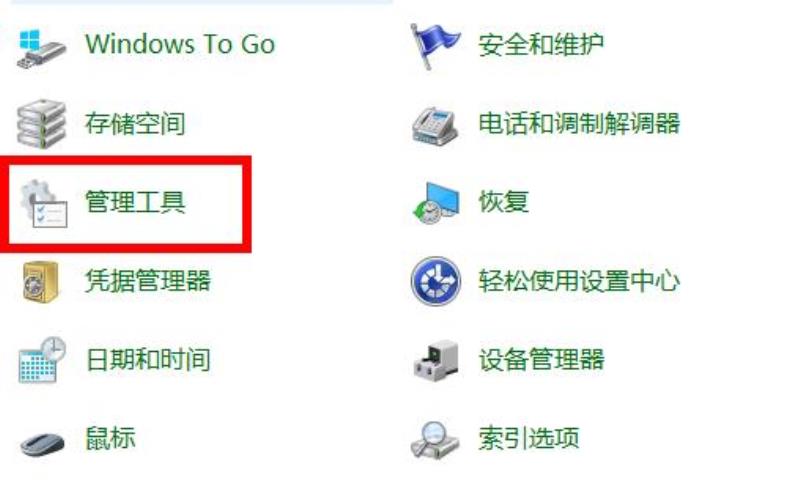Open the 设备管理器 text link

coord(541,360)
